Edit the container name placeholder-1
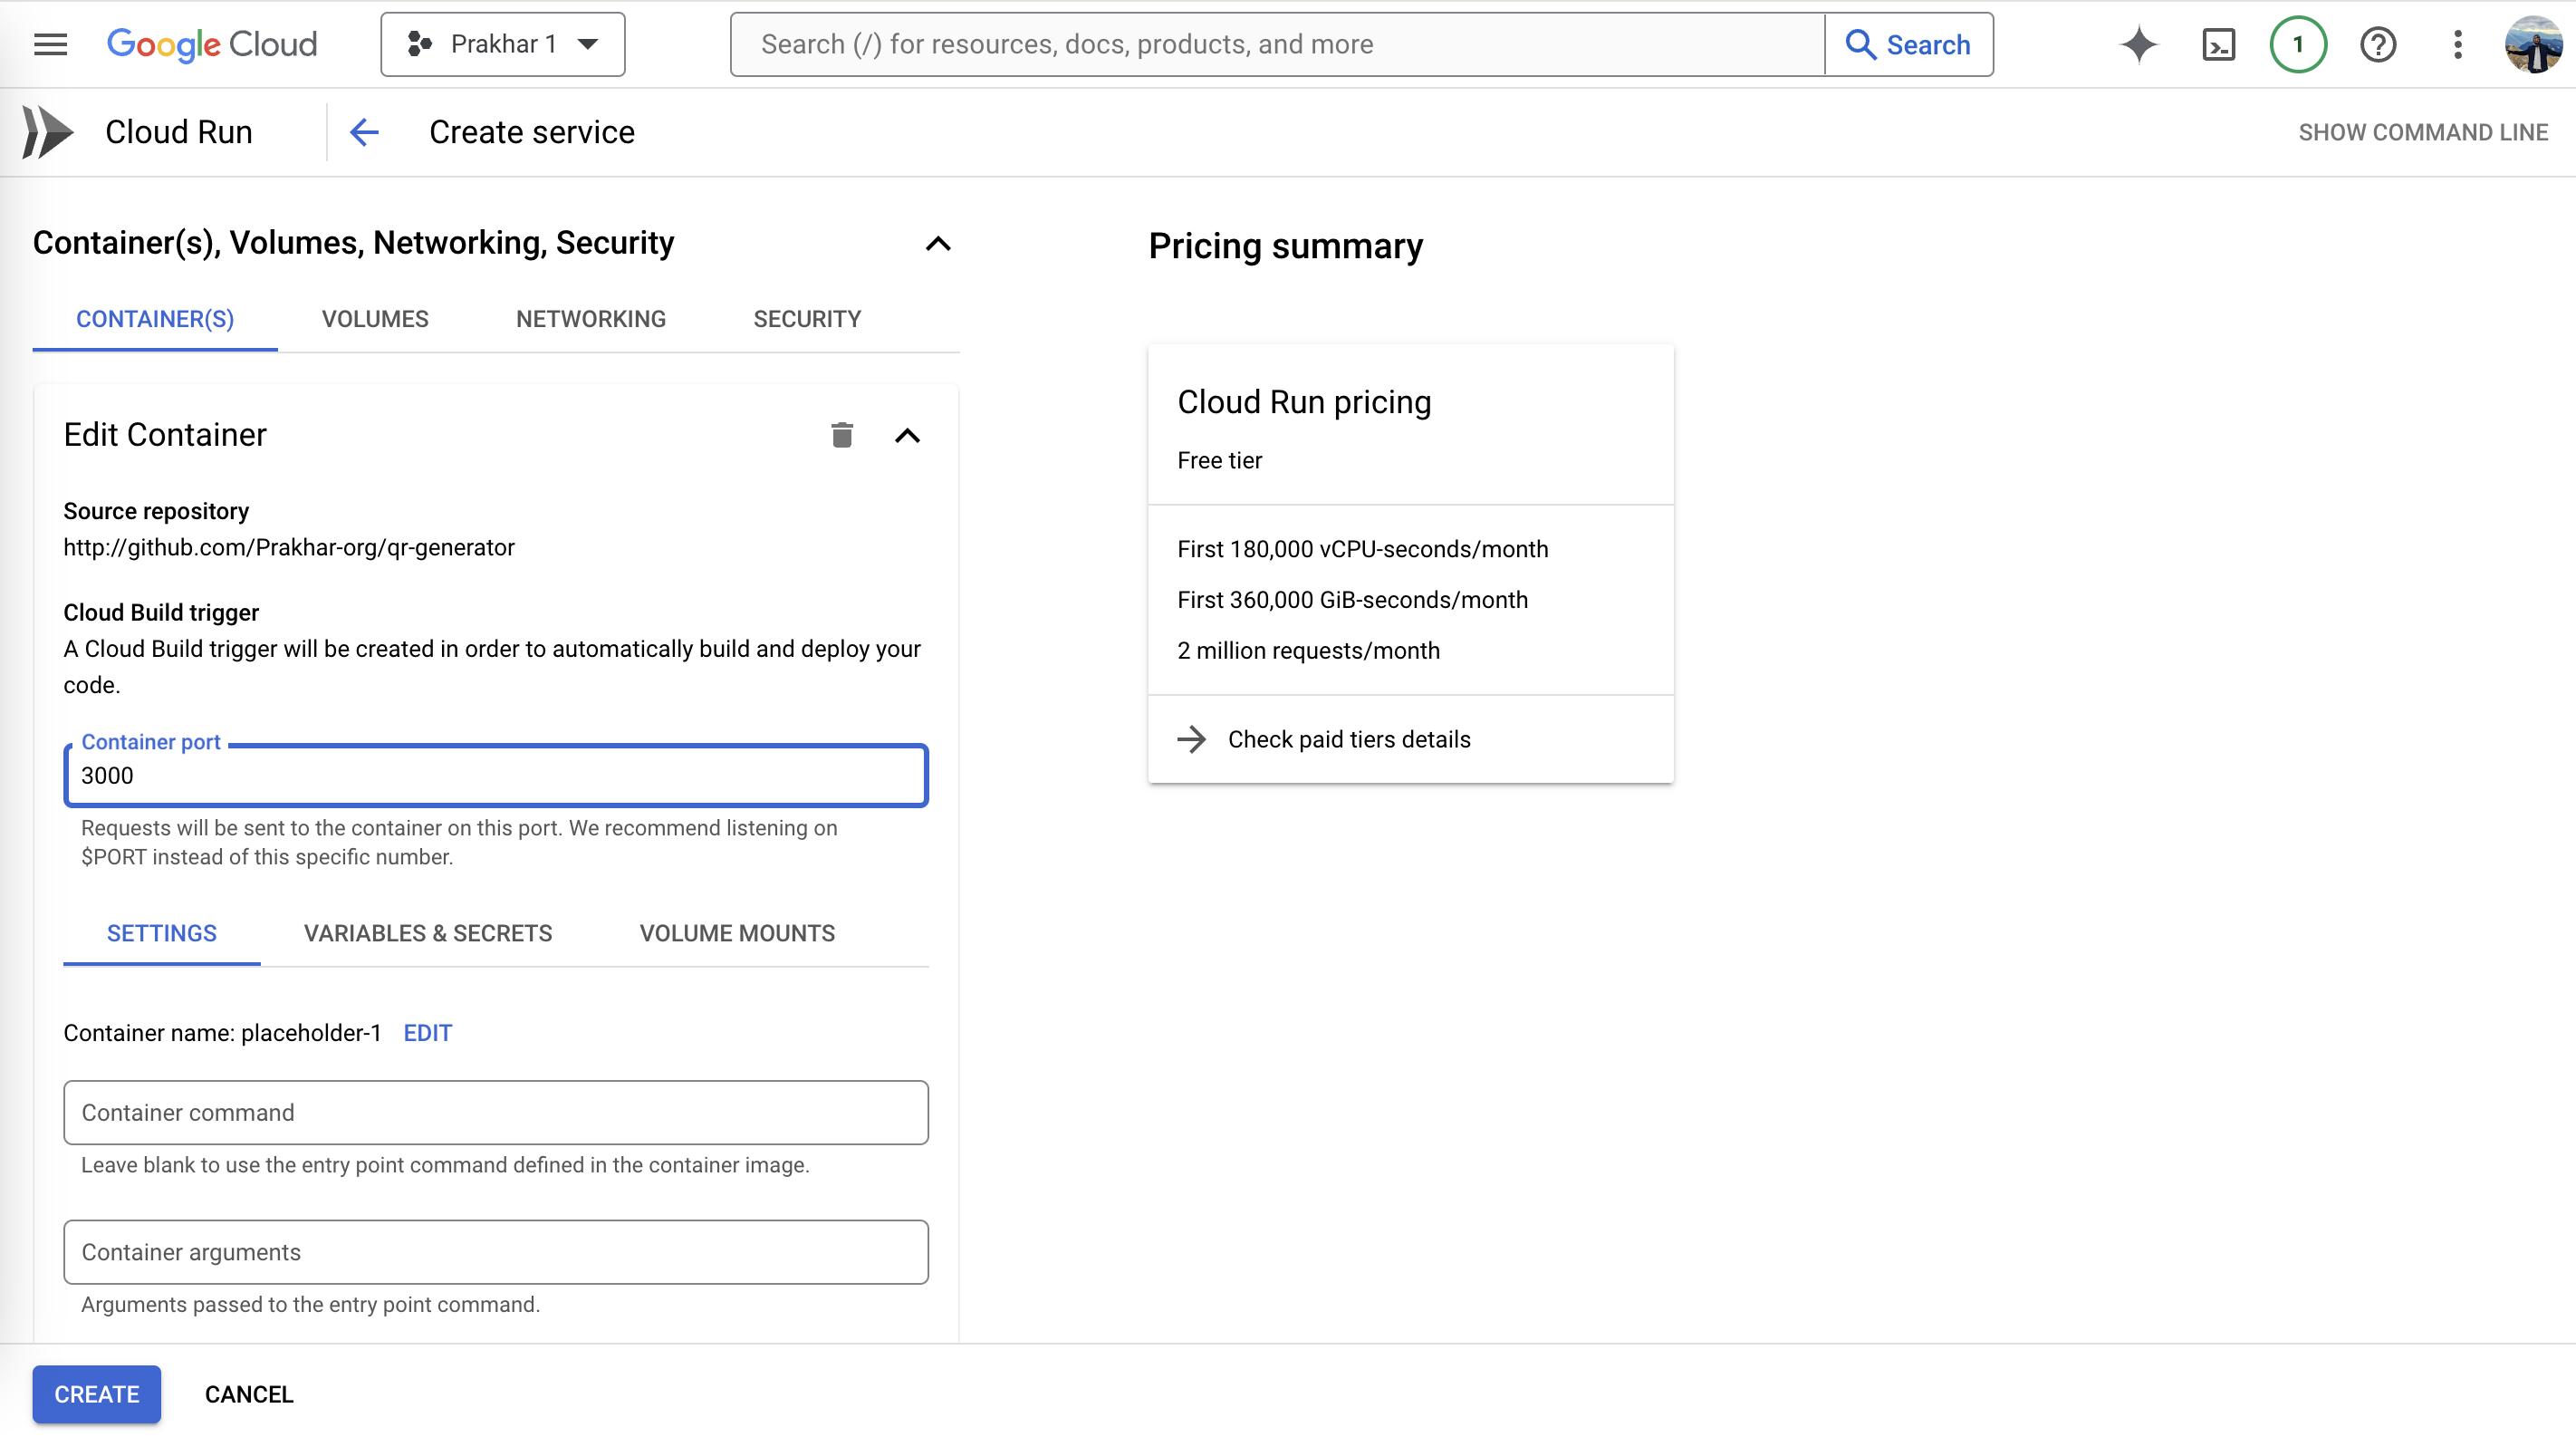This screenshot has height=1437, width=2576. pos(427,1033)
